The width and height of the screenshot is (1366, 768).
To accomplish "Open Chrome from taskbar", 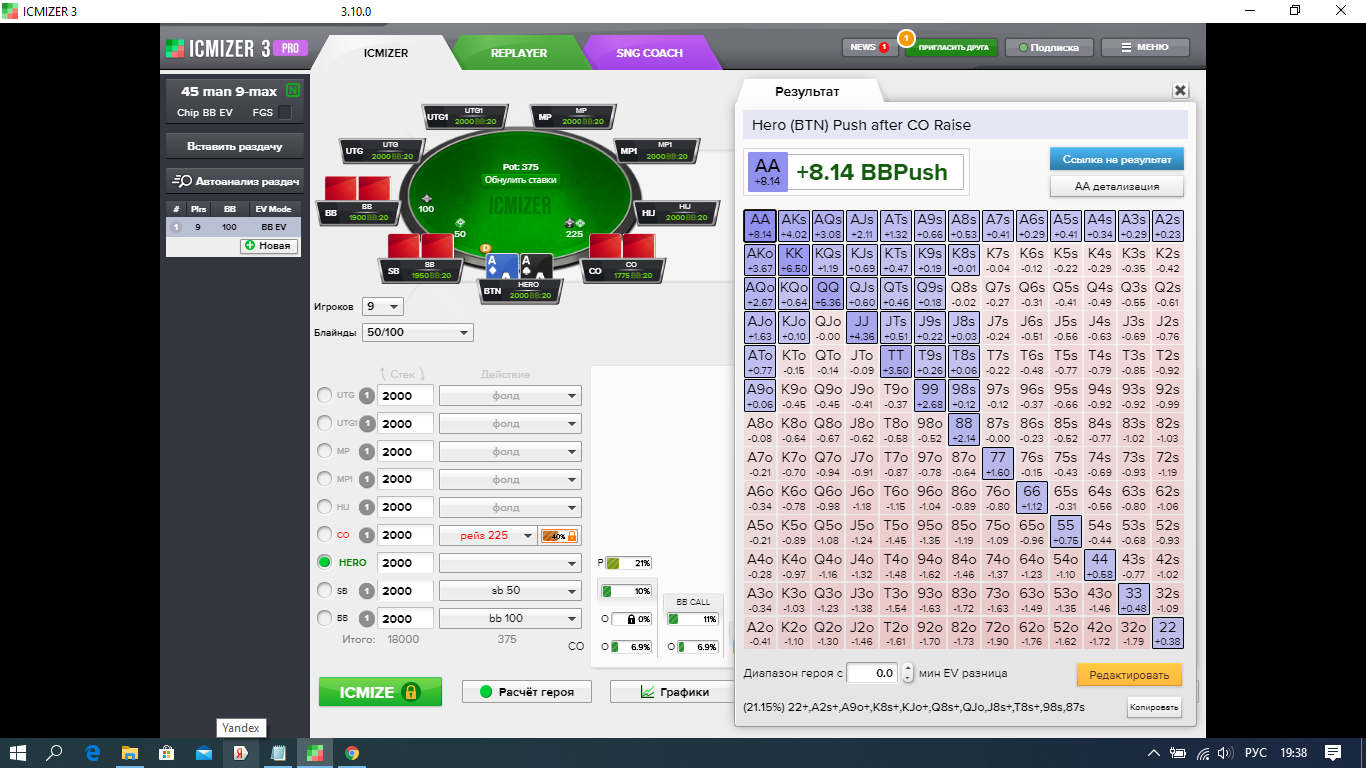I will pyautogui.click(x=352, y=753).
